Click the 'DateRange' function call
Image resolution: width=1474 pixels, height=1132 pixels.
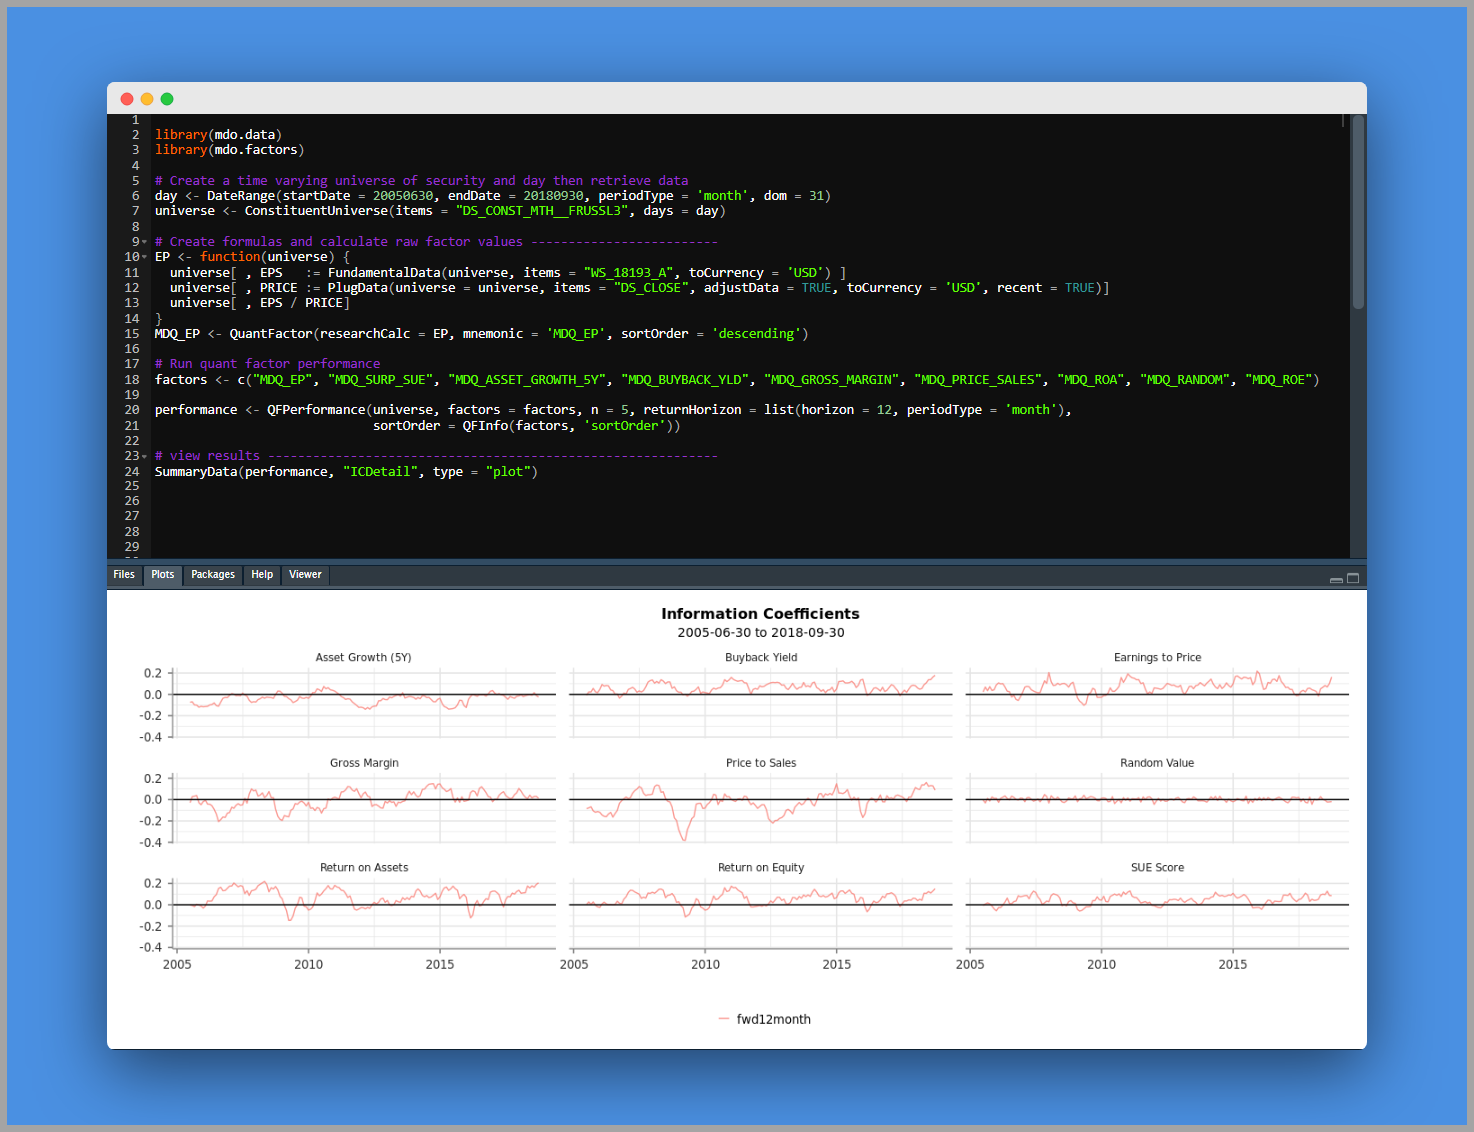(240, 196)
